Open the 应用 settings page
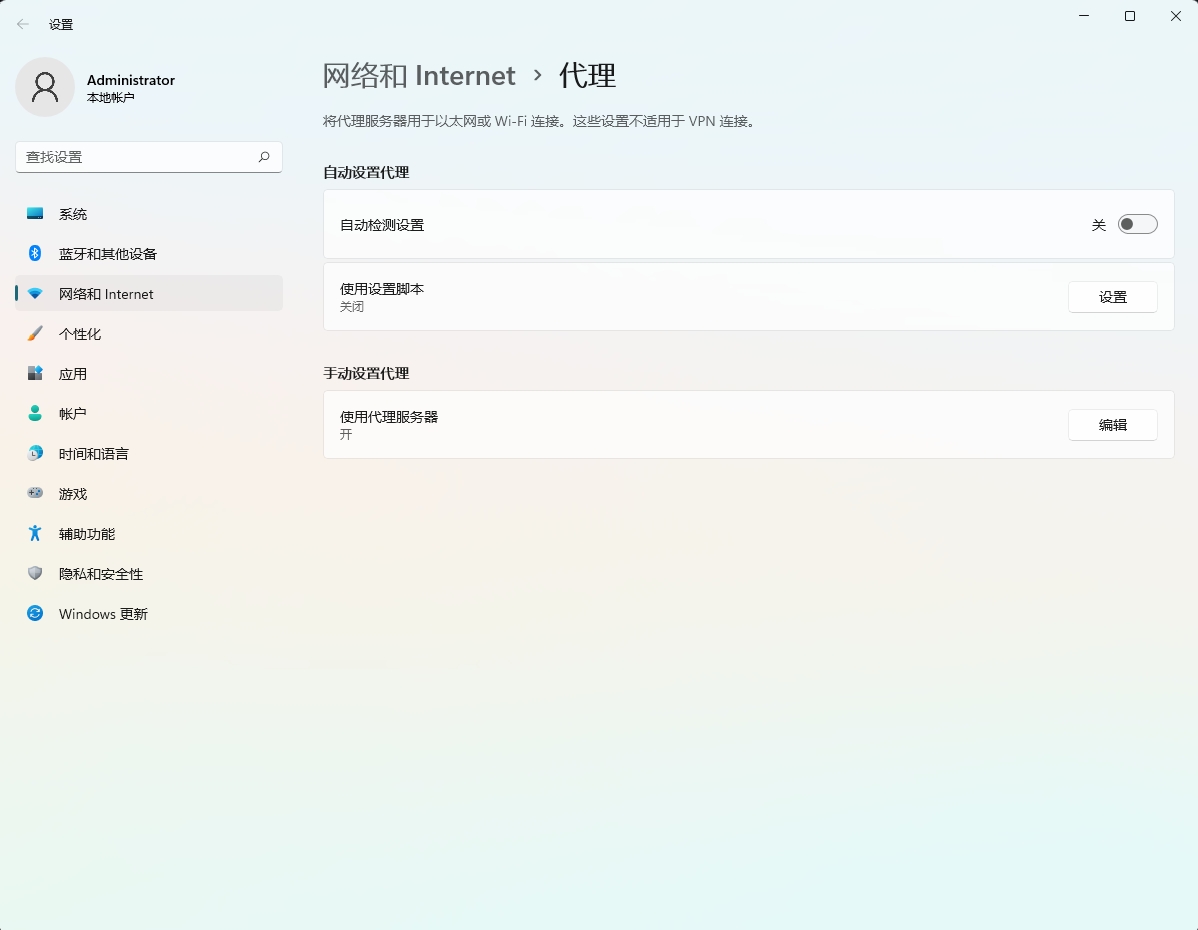This screenshot has width=1198, height=930. pyautogui.click(x=149, y=374)
